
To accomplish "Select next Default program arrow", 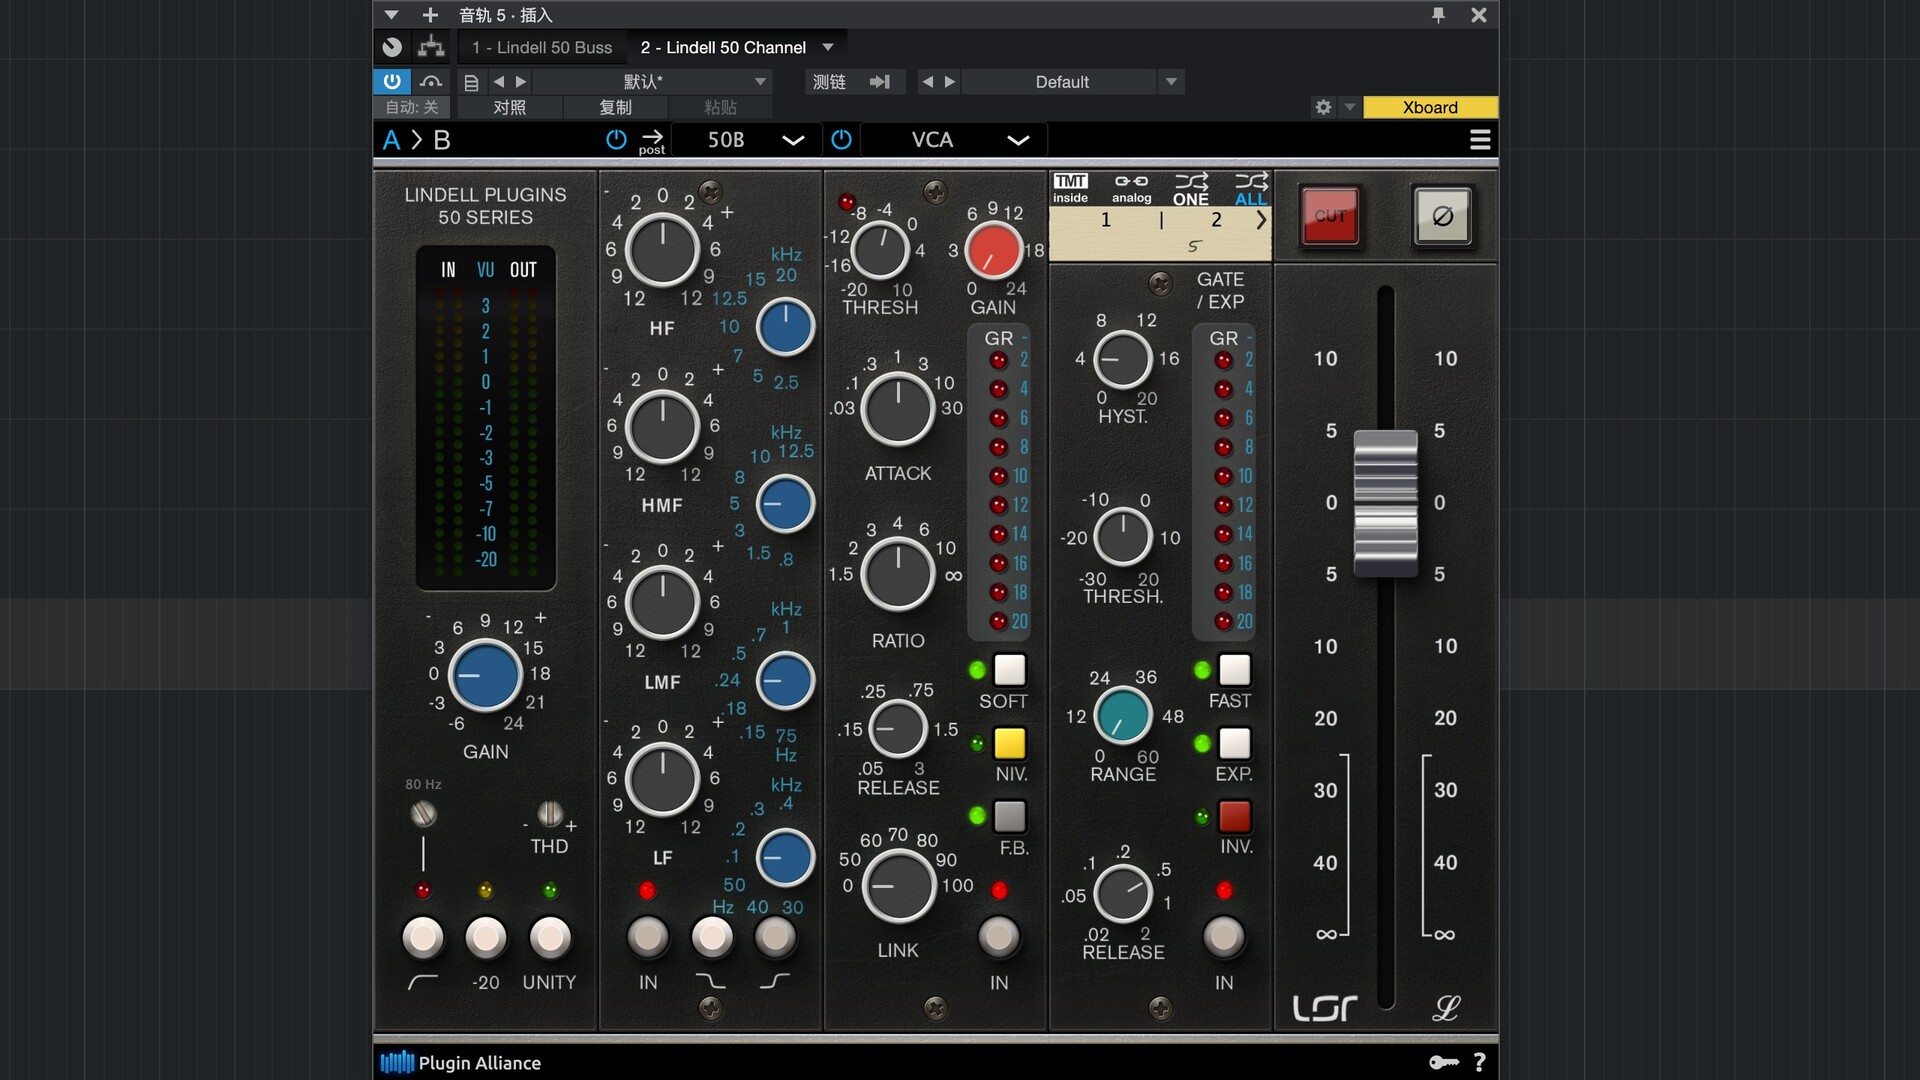I will [x=950, y=82].
